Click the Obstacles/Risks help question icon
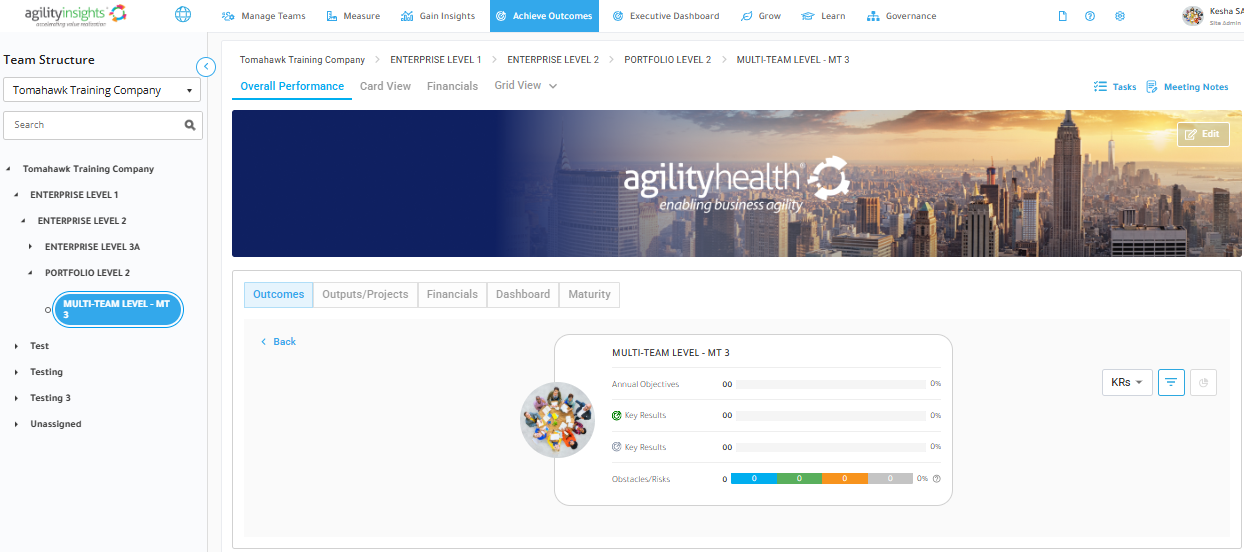This screenshot has width=1244, height=552. pyautogui.click(x=937, y=479)
